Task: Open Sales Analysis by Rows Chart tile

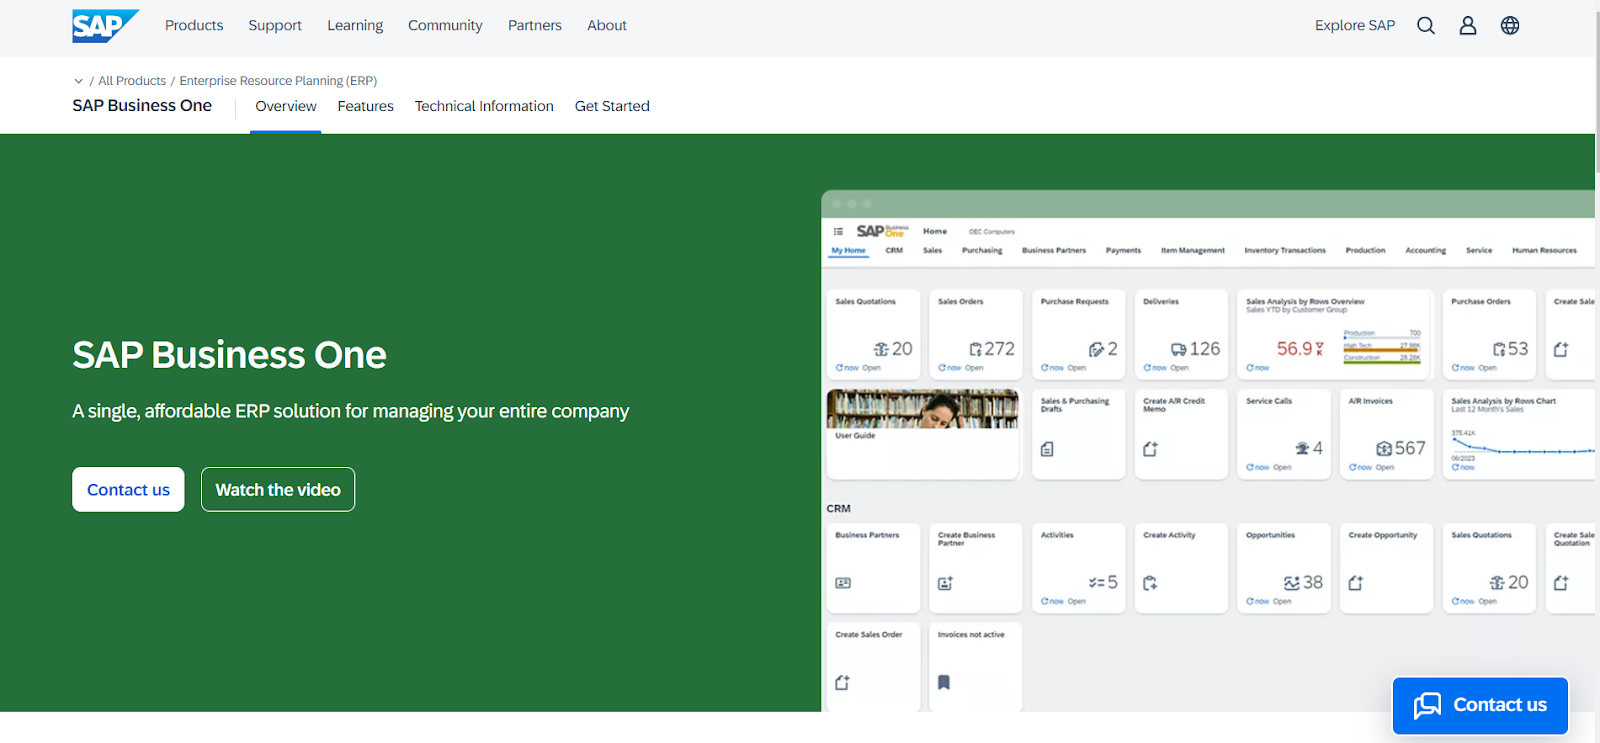Action: (1519, 434)
